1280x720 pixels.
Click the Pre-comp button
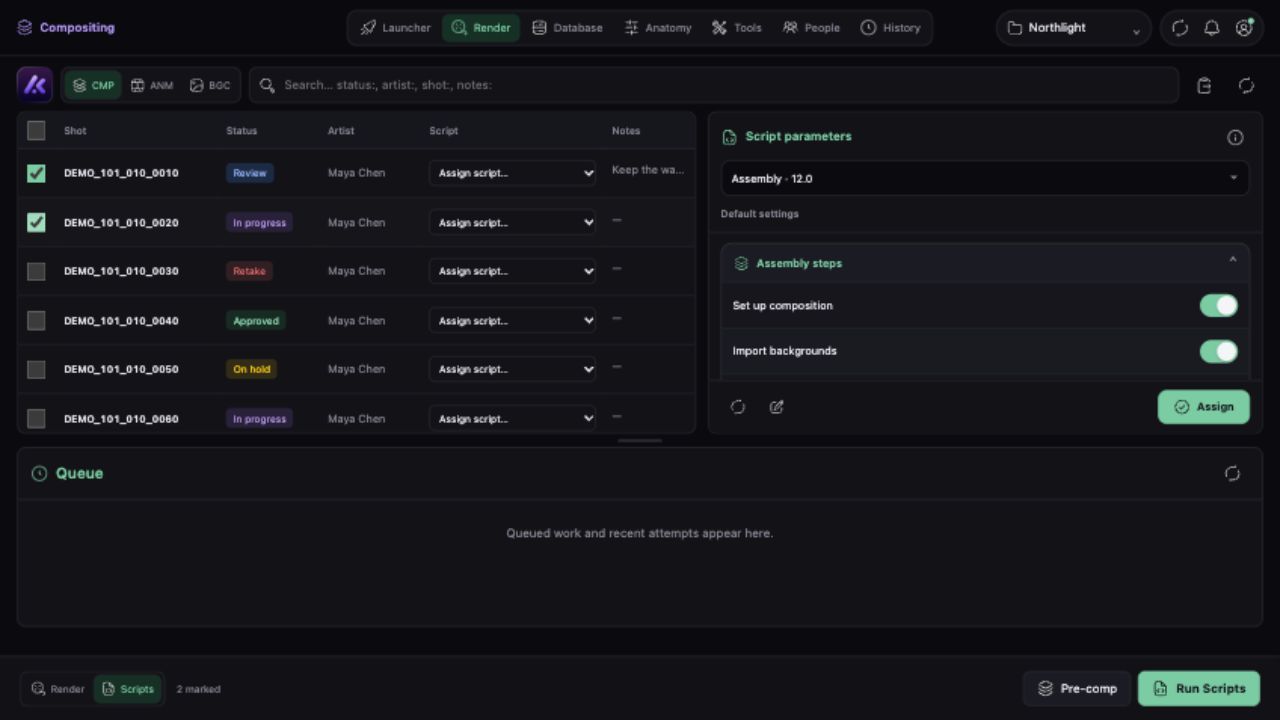pyautogui.click(x=1077, y=688)
